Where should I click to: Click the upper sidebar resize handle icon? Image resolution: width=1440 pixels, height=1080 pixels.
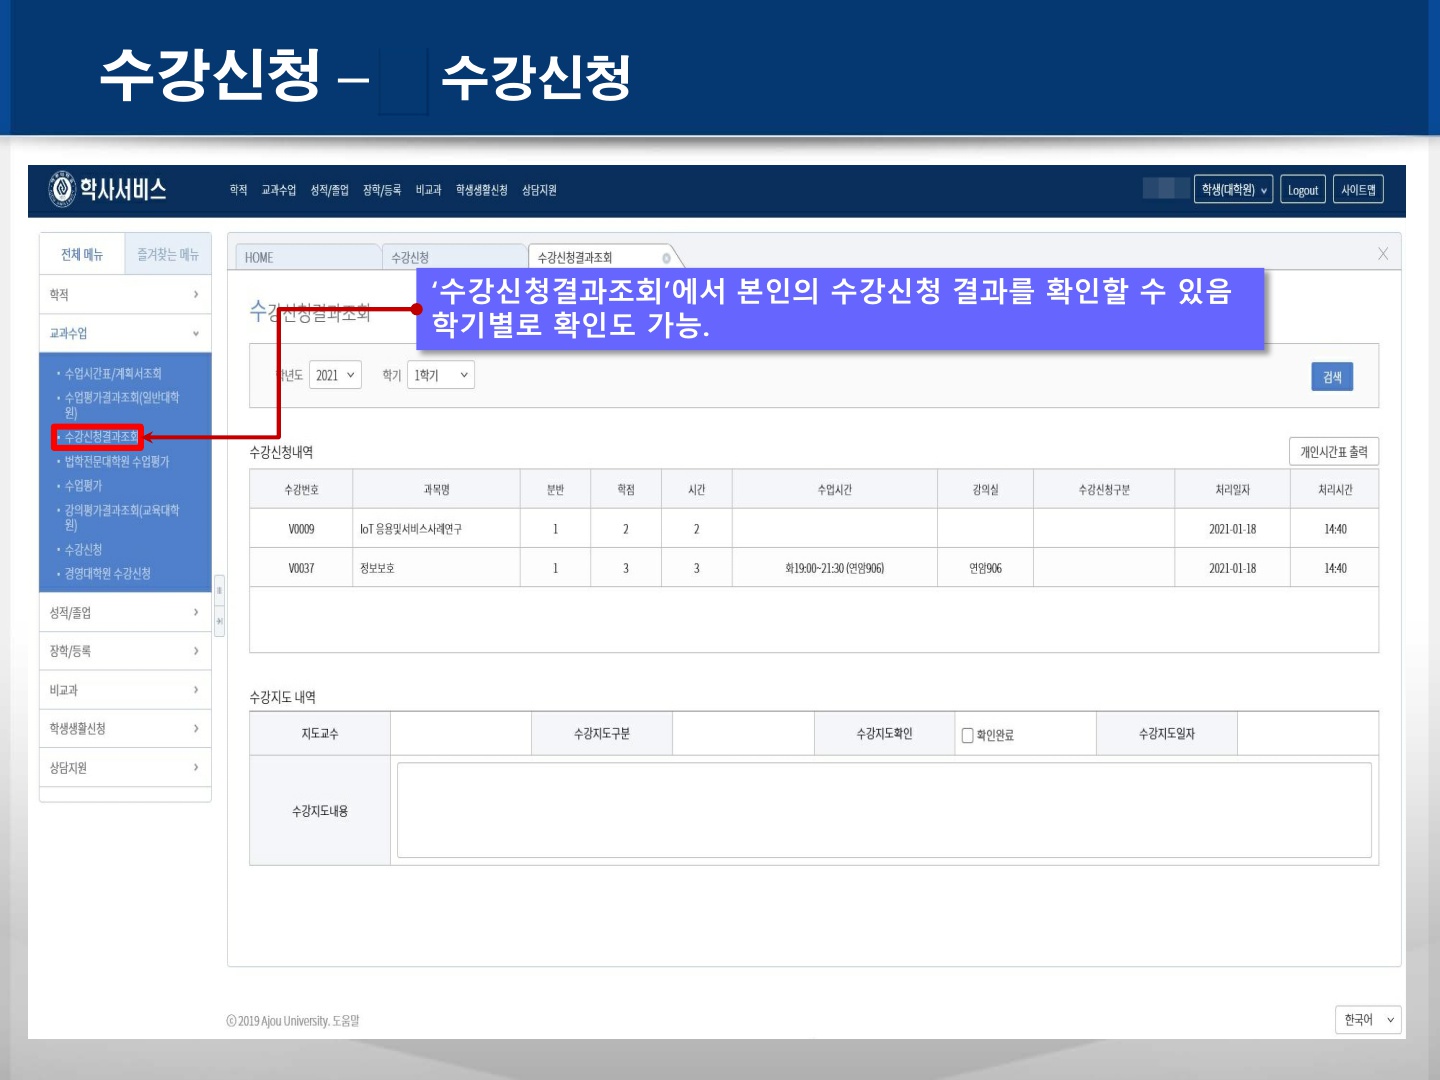click(x=219, y=591)
